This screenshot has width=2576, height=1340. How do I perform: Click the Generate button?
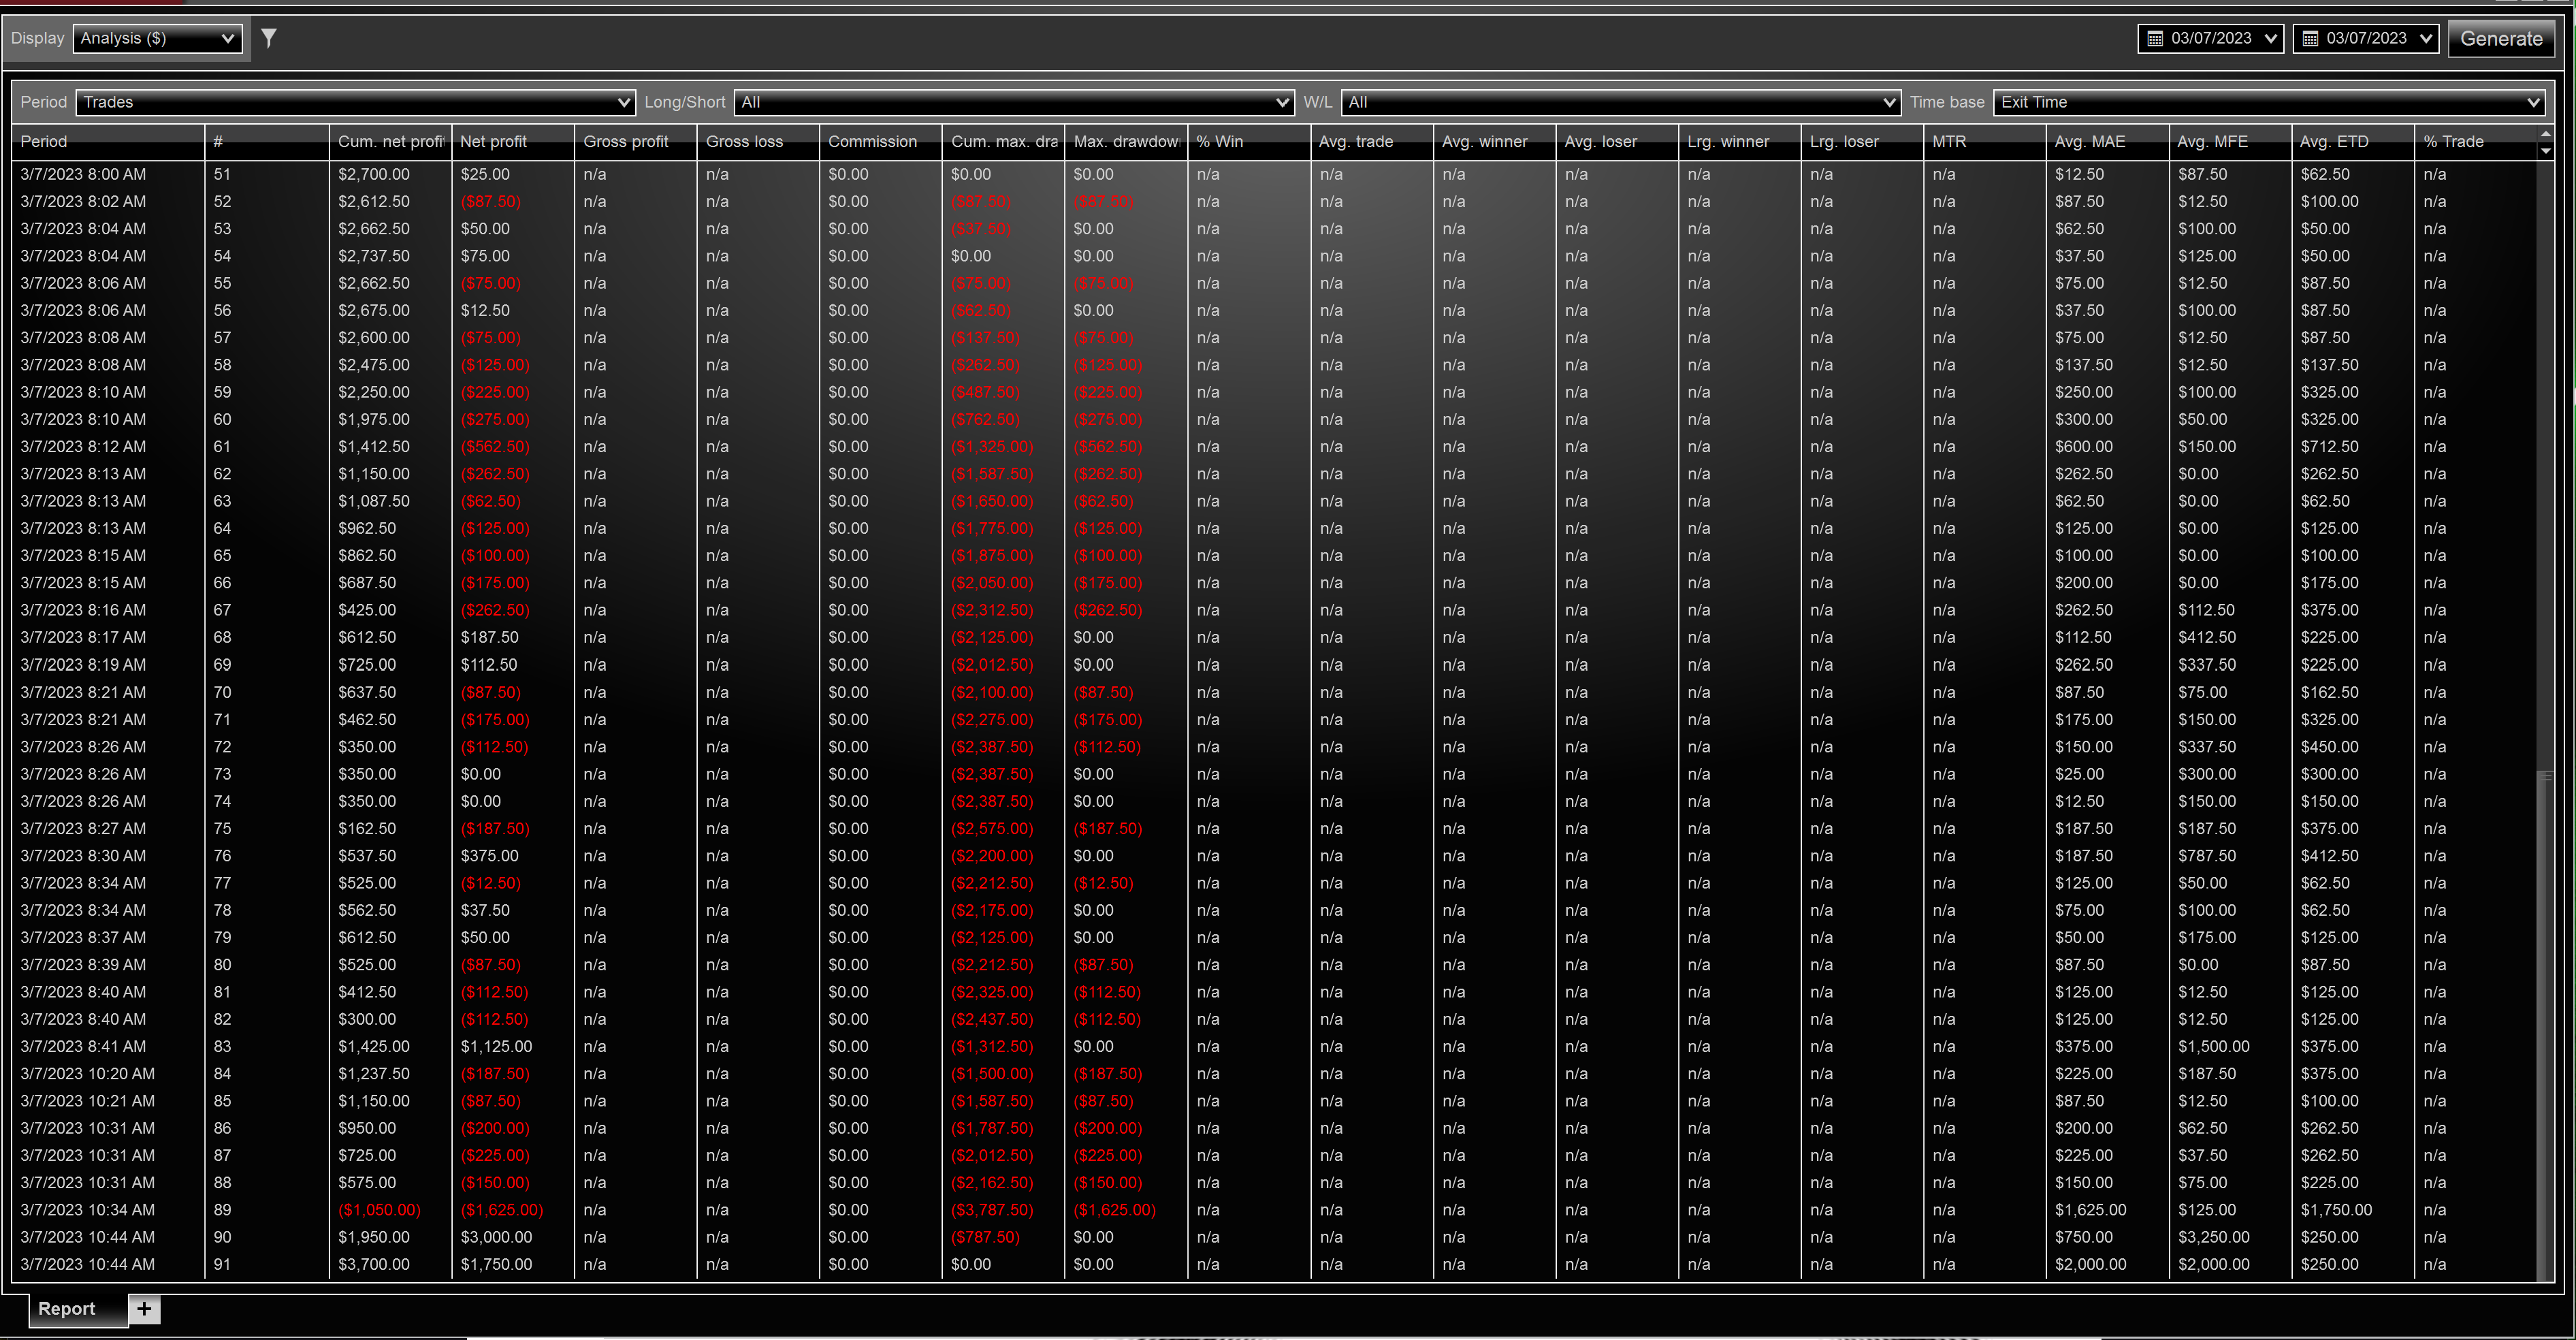[2501, 38]
